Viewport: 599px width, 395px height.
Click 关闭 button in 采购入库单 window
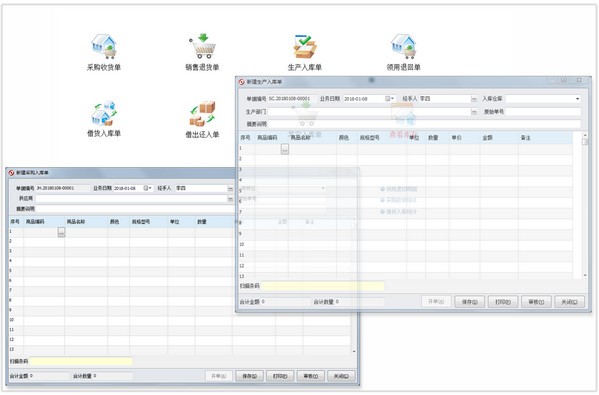tap(341, 376)
